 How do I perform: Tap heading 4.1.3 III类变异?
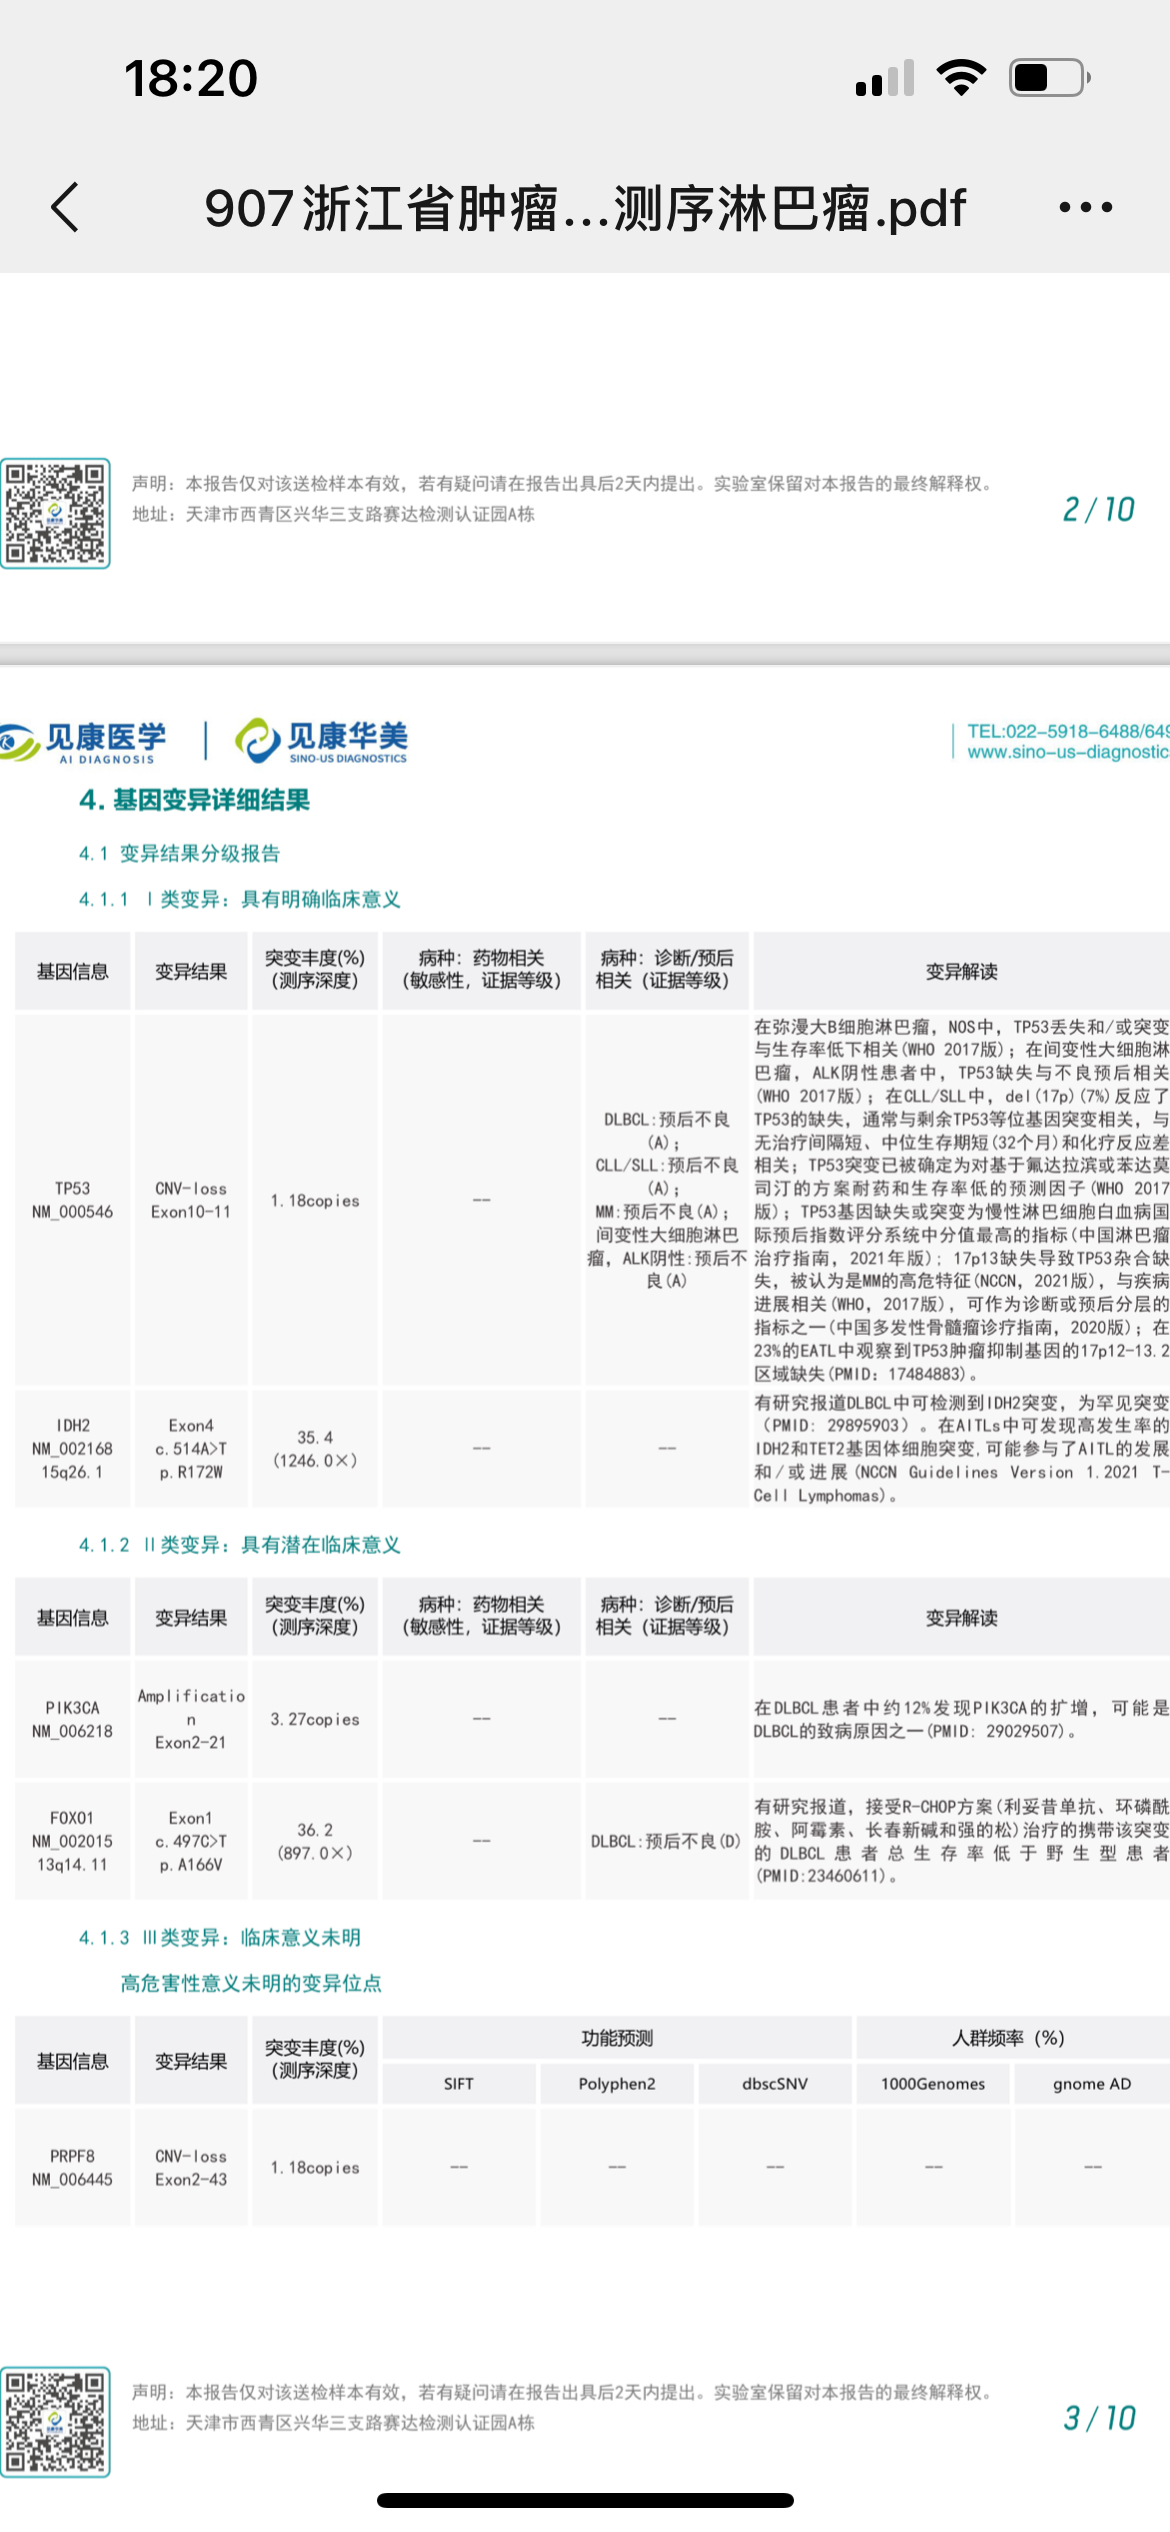220,1937
